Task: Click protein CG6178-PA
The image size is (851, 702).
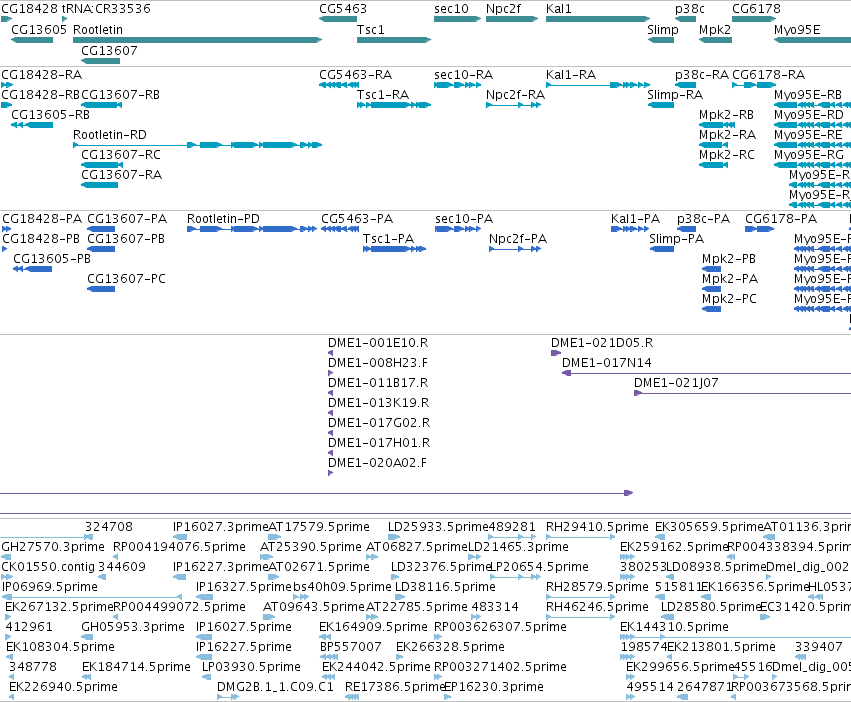Action: [x=759, y=229]
